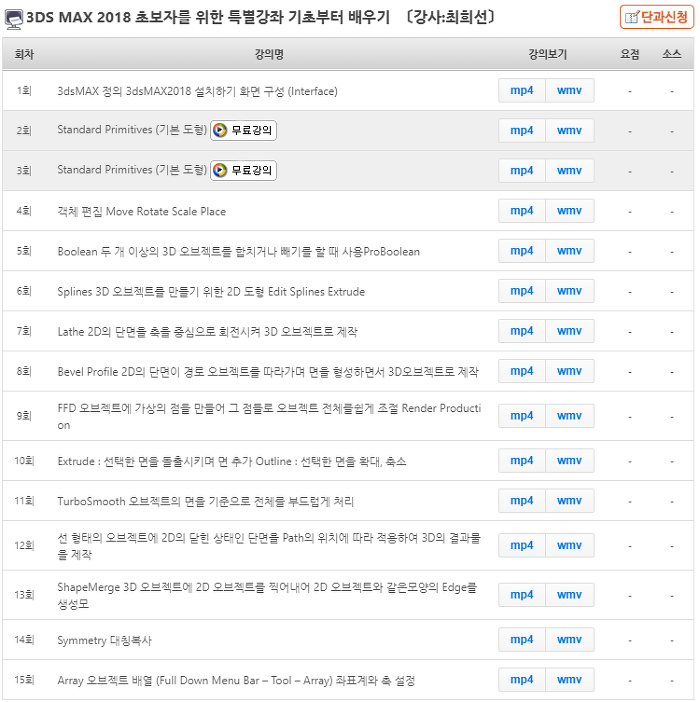The image size is (700, 702).
Task: Open mp4 for lesson 1회
Action: (x=522, y=90)
